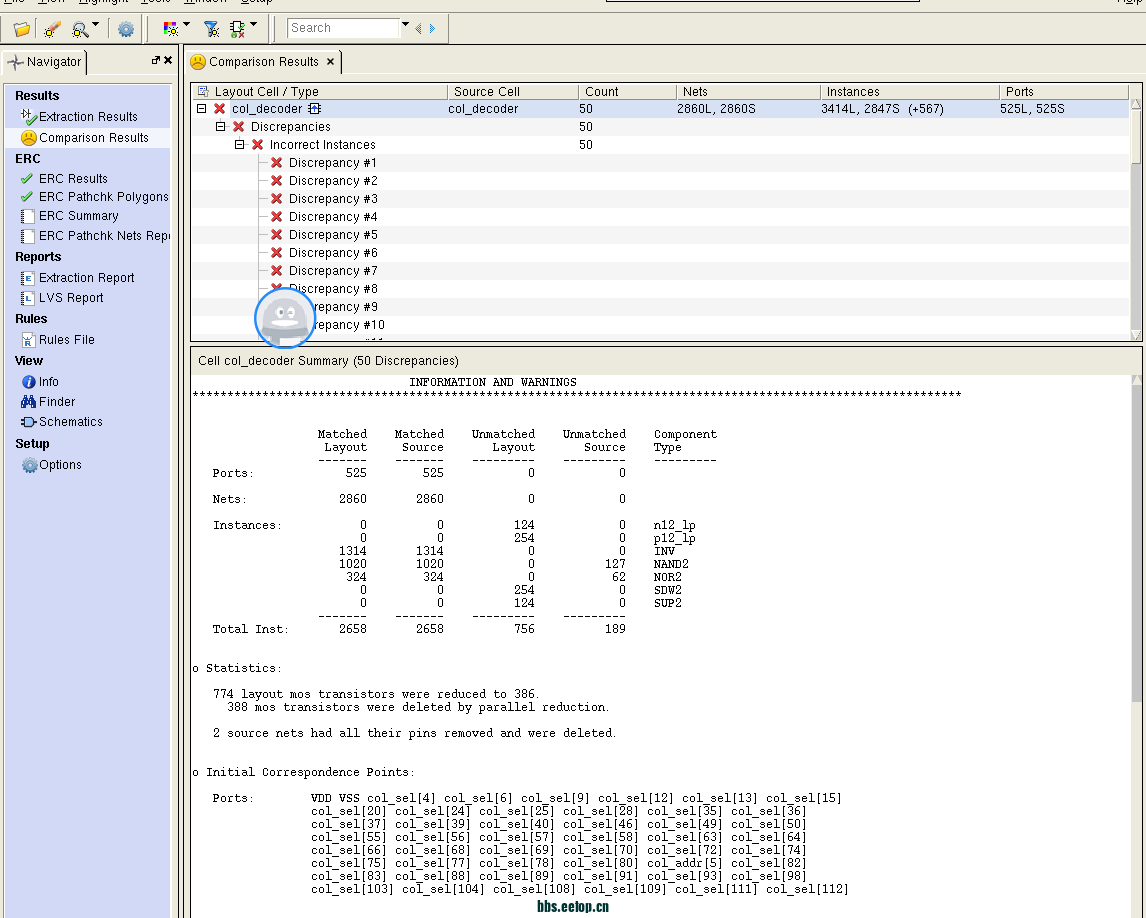Go to next search result arrow

point(432,29)
